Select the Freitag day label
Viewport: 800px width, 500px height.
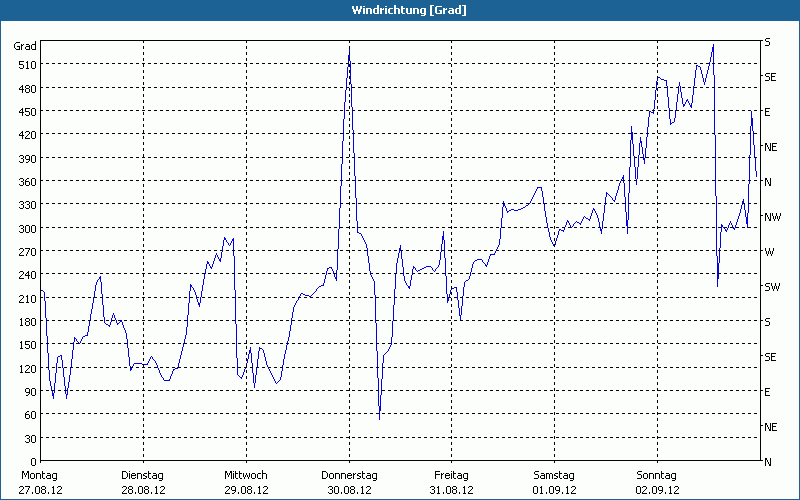point(452,476)
